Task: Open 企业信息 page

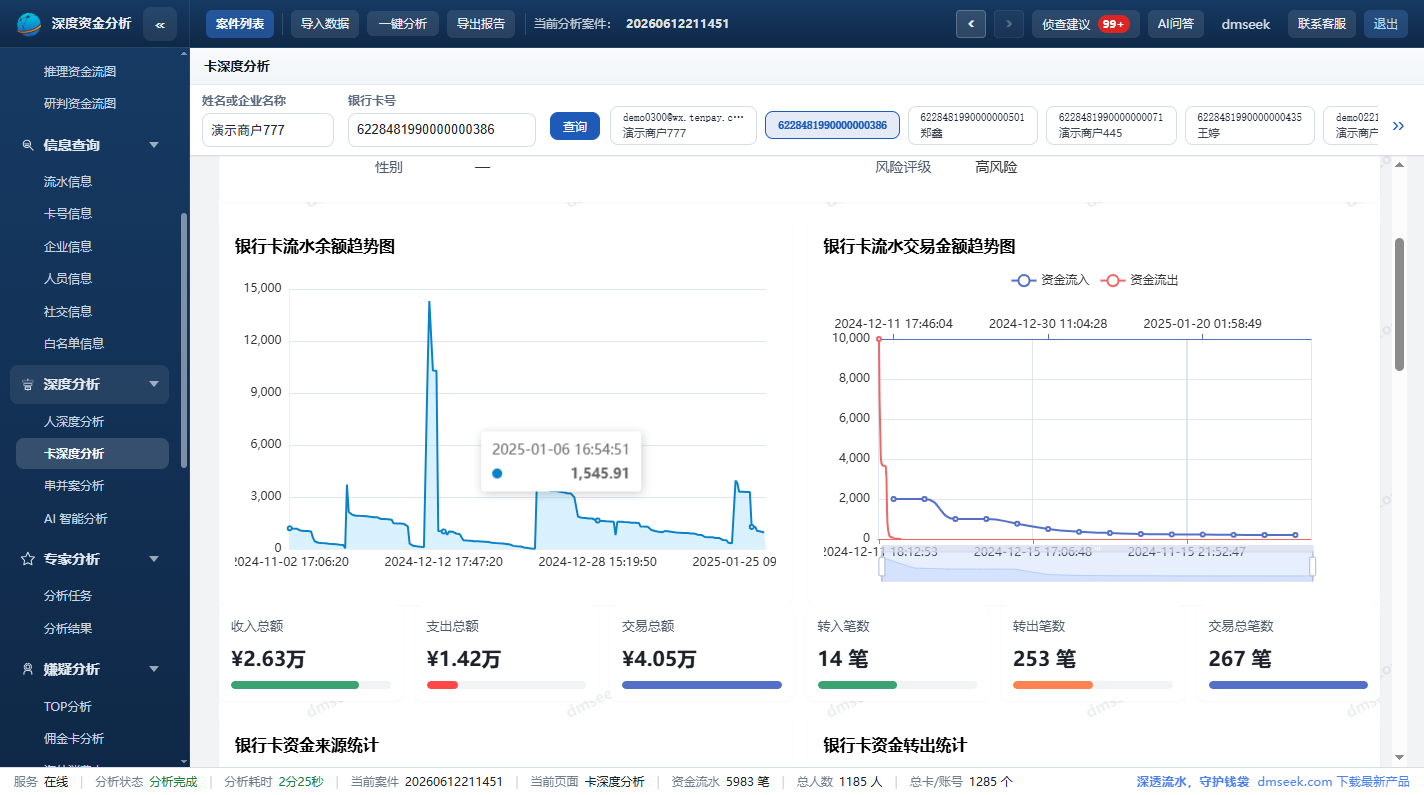Action: [68, 247]
